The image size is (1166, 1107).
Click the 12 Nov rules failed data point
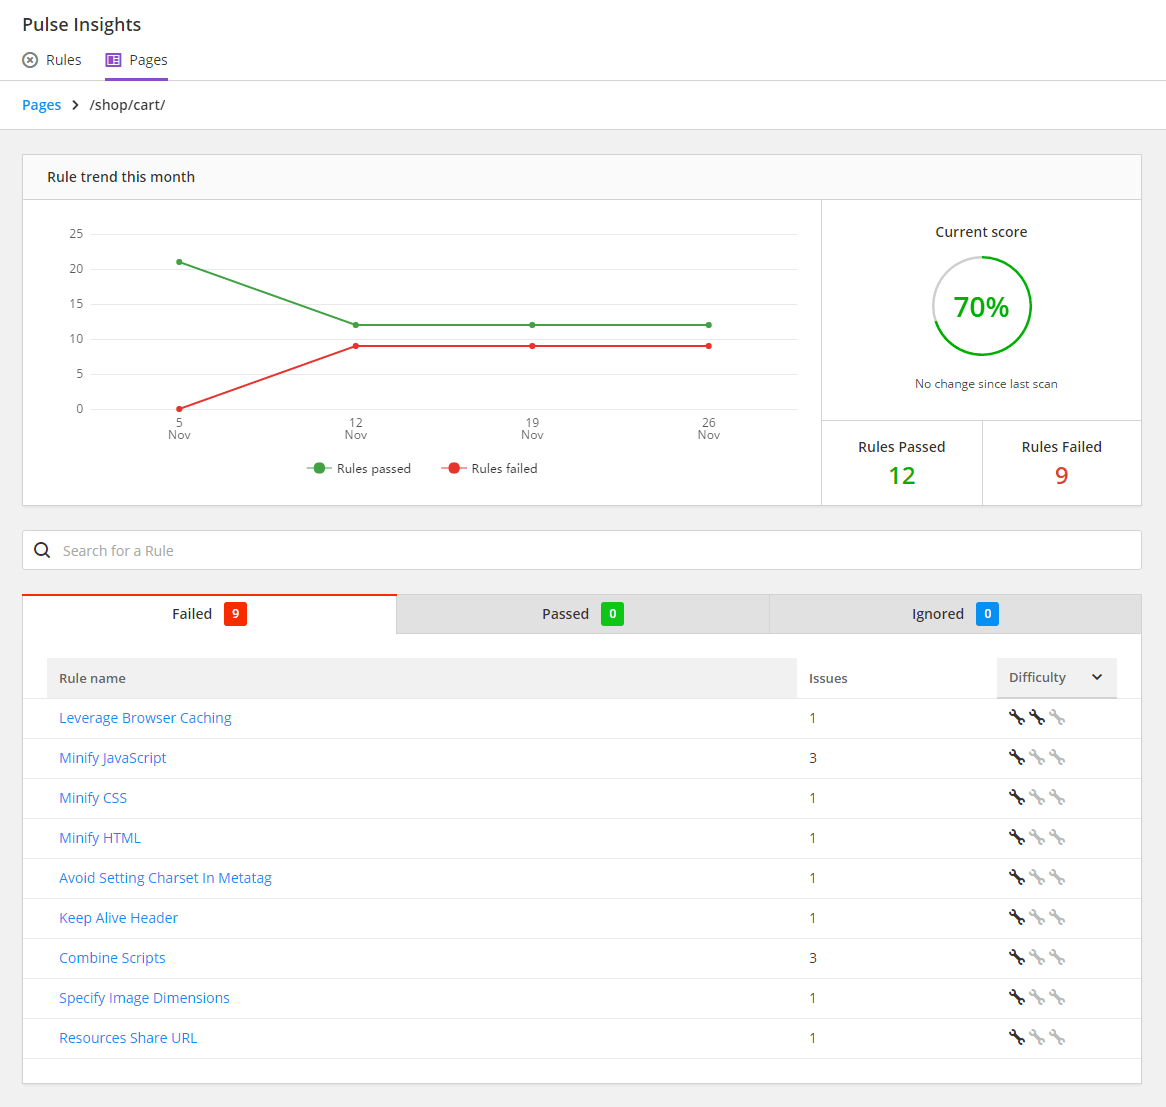(x=355, y=346)
